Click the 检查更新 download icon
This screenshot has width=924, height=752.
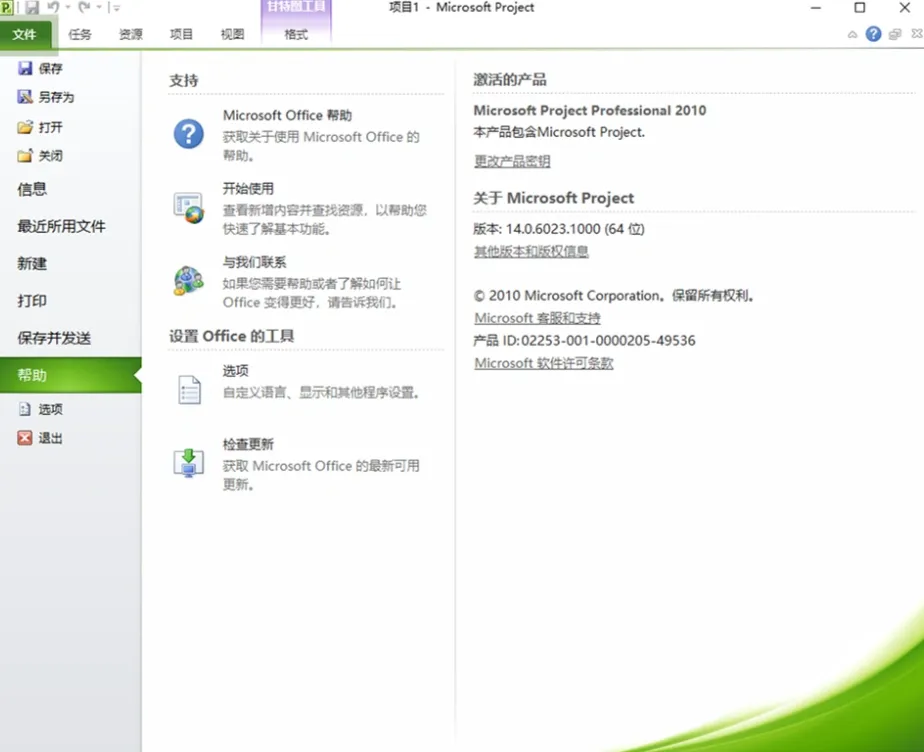pos(189,463)
